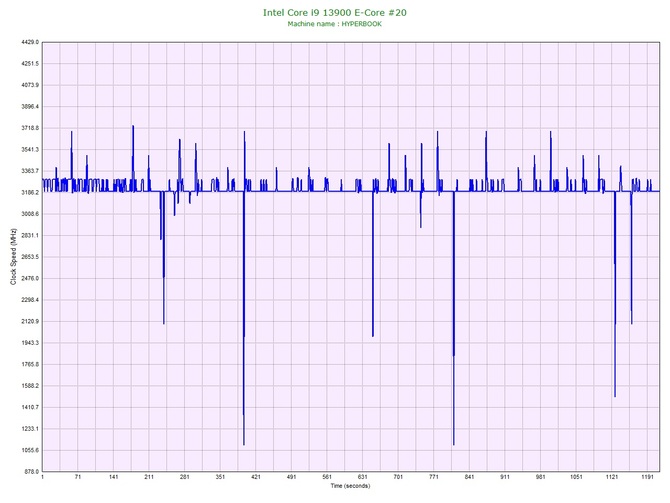Select the 2653.5 y-axis value
Viewport: 670px width, 503px height.
coord(30,257)
